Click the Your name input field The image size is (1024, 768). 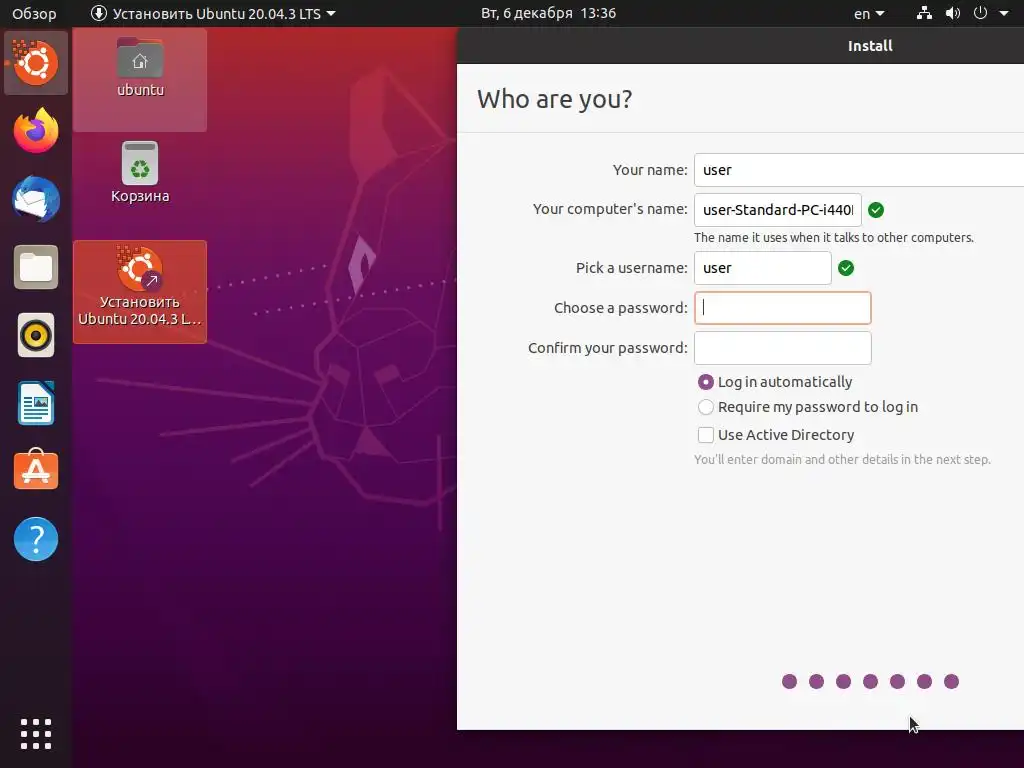tap(859, 170)
